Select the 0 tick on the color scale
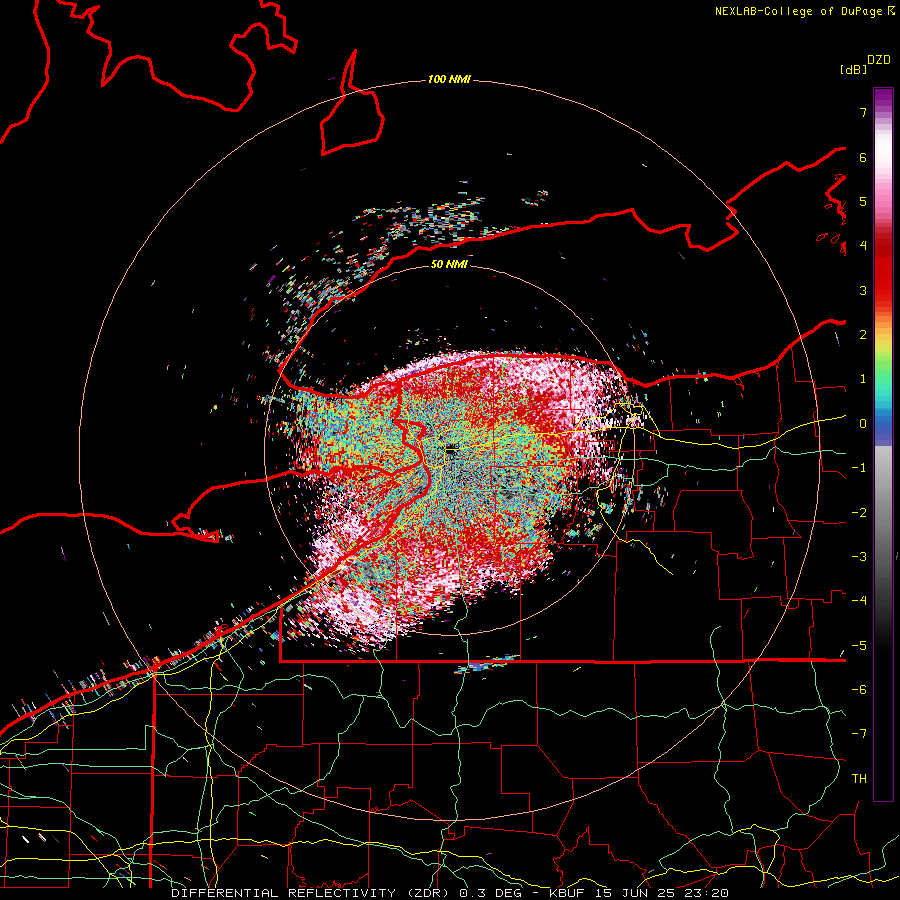Image resolution: width=900 pixels, height=900 pixels. pyautogui.click(x=863, y=424)
